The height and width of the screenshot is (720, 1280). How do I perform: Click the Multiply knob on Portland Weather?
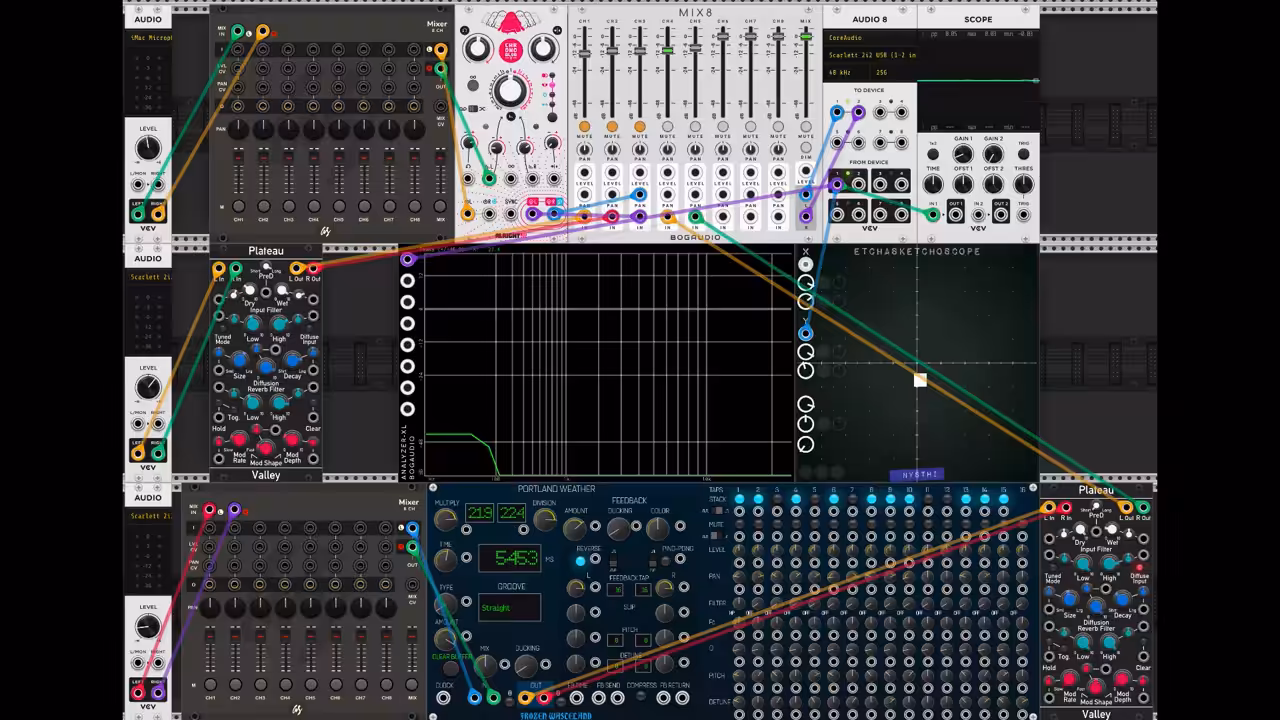pyautogui.click(x=447, y=519)
